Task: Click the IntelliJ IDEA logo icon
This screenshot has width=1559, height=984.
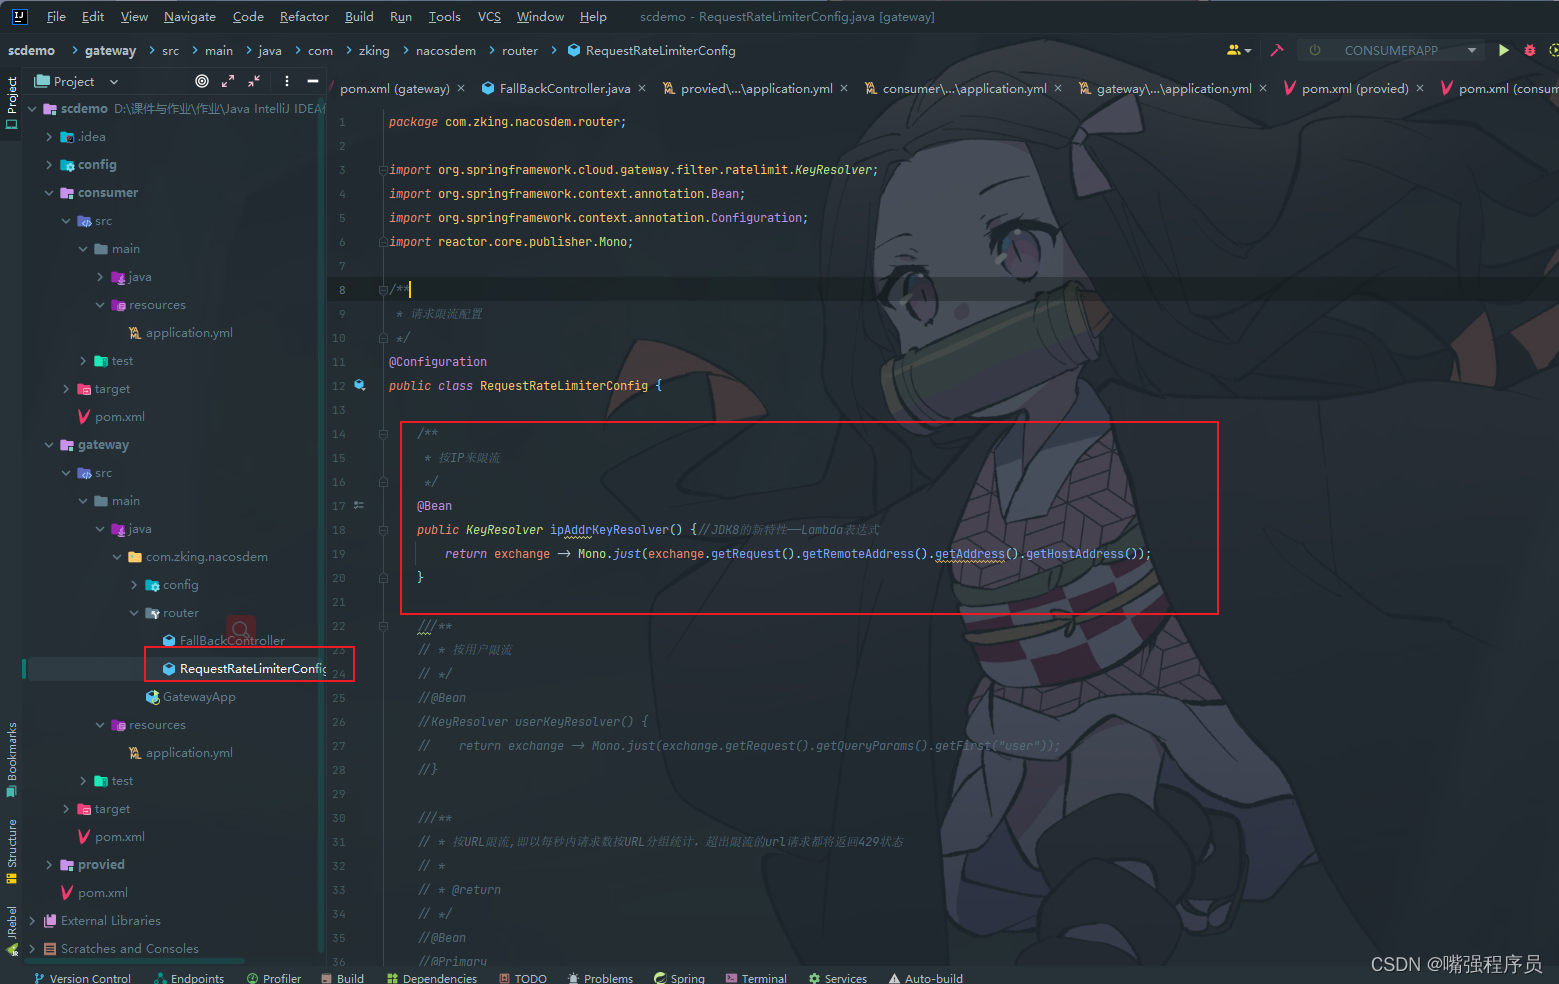Action: tap(19, 16)
